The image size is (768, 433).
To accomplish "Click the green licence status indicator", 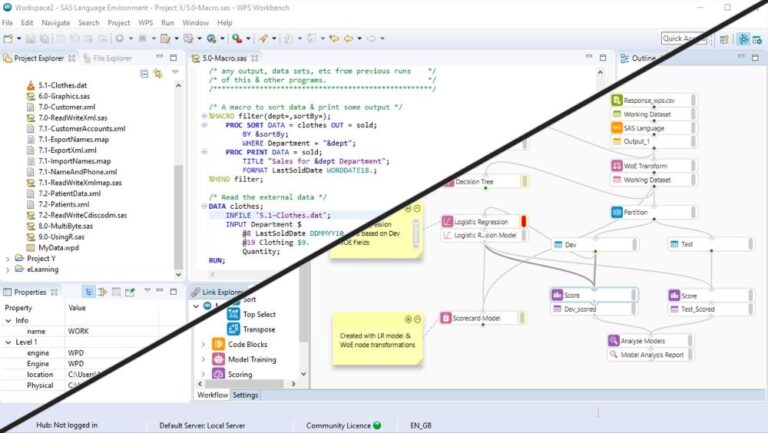I will coord(377,426).
